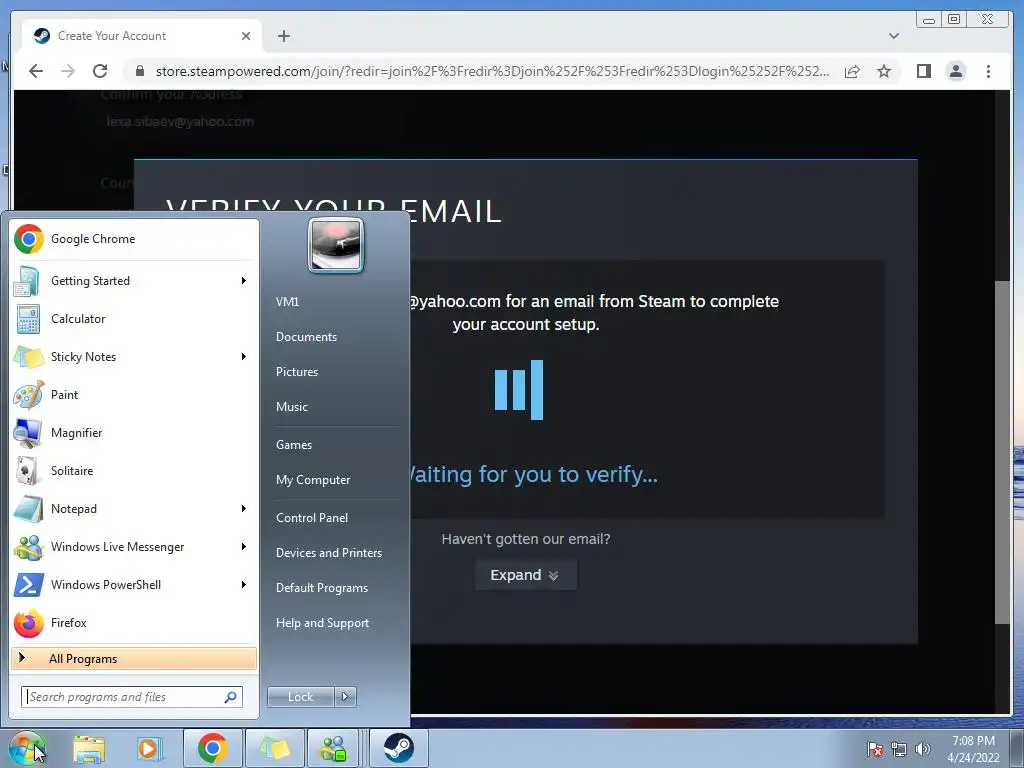Open Devices and Printers
This screenshot has width=1024, height=768.
328,553
